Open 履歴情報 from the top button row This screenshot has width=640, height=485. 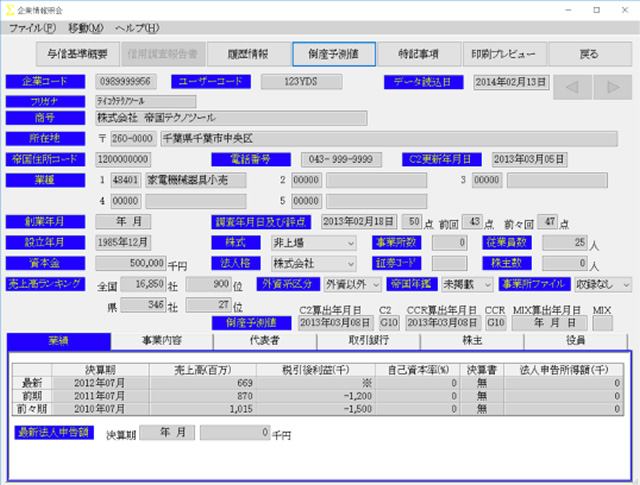[247, 54]
